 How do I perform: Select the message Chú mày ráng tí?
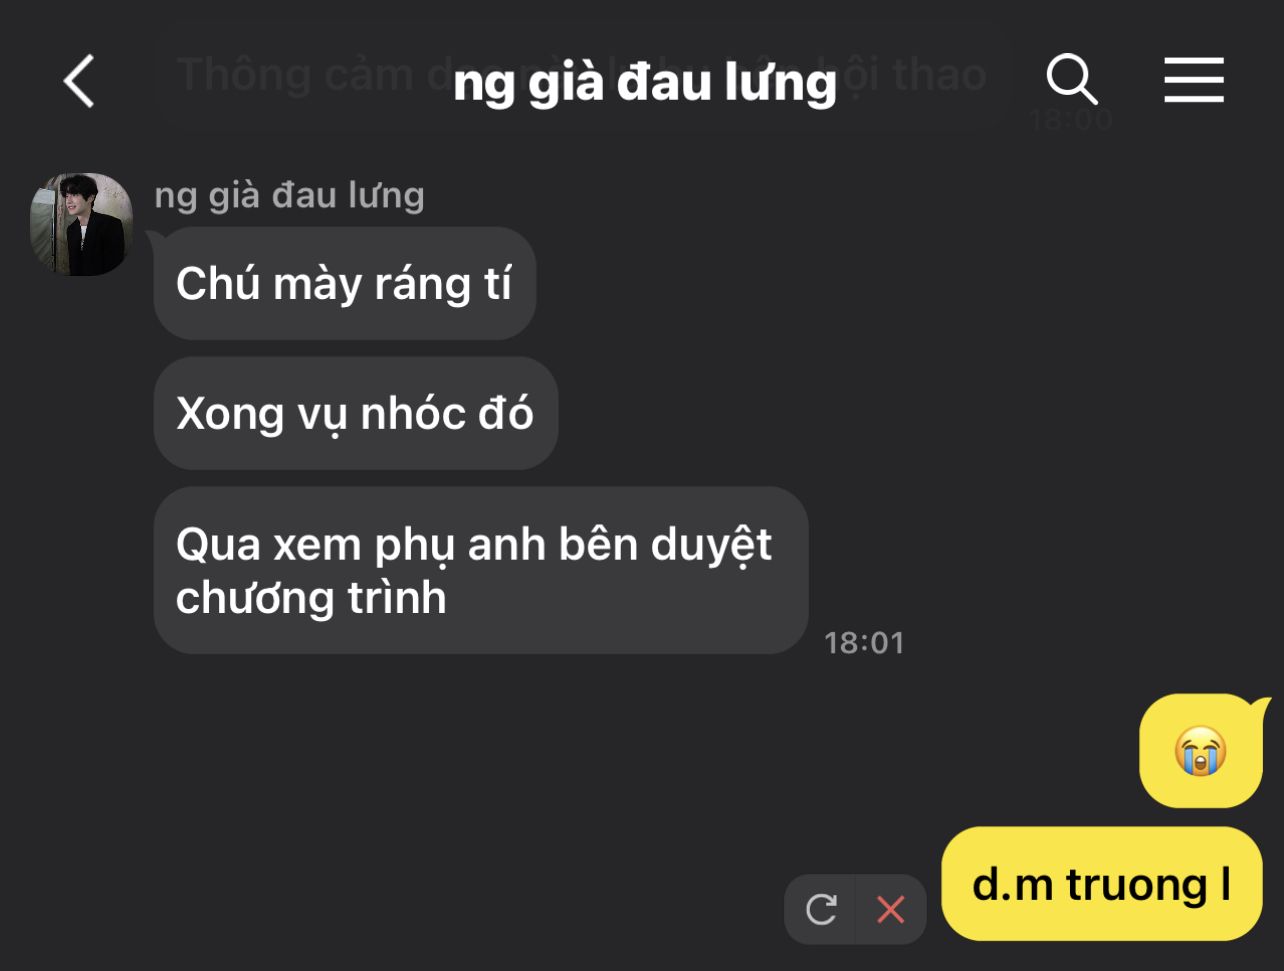pyautogui.click(x=345, y=284)
